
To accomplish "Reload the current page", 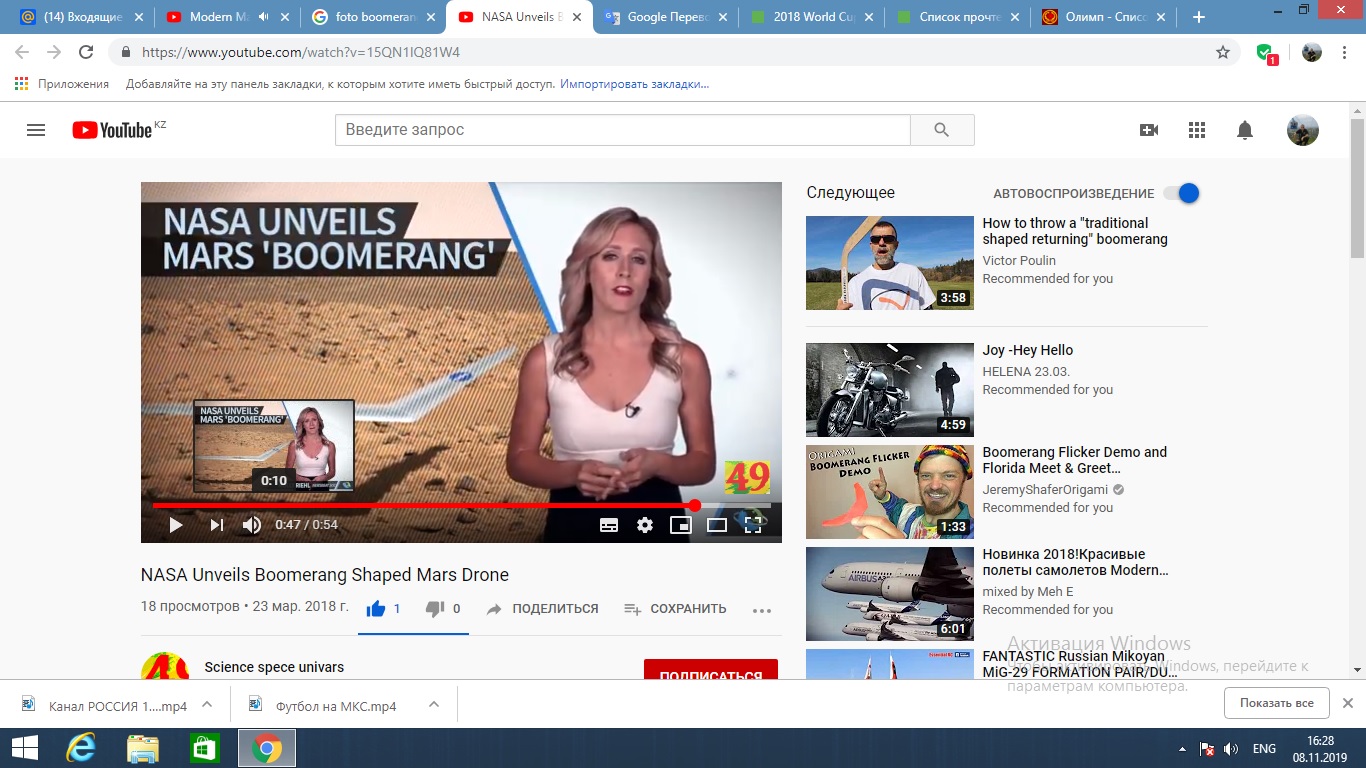I will [x=86, y=52].
